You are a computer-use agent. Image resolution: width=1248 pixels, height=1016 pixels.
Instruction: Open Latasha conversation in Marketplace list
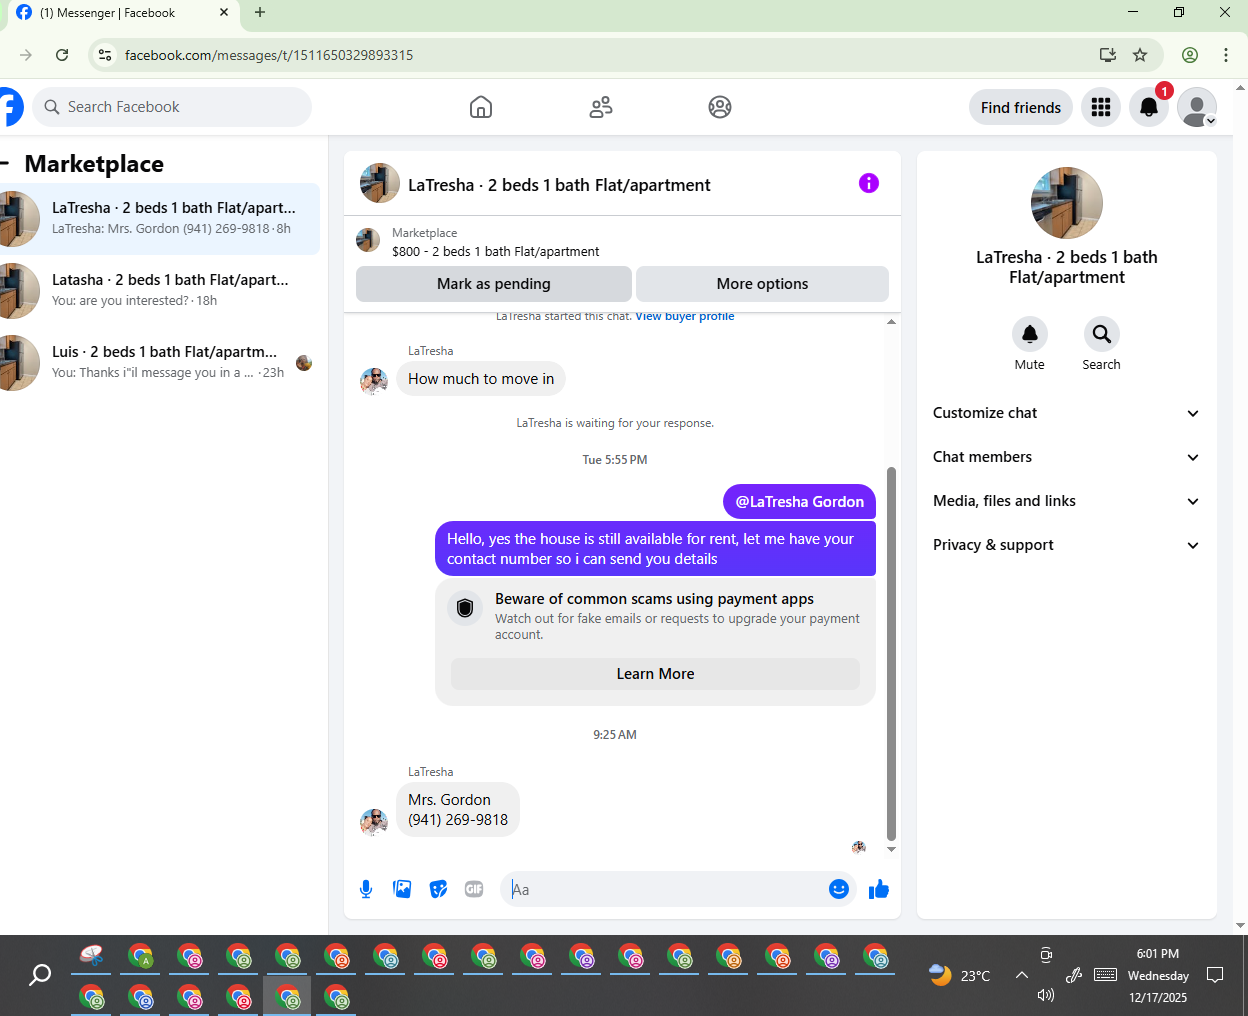(160, 290)
